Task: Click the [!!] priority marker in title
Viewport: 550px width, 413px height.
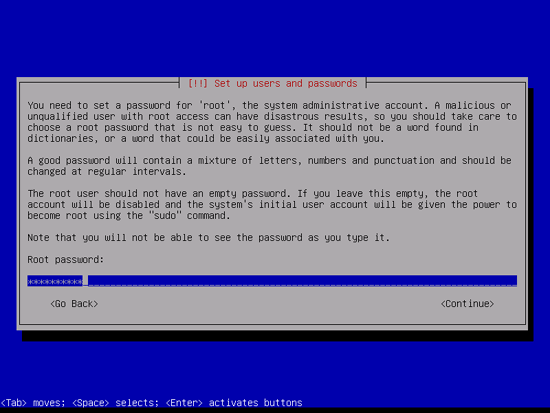Action: point(198,84)
